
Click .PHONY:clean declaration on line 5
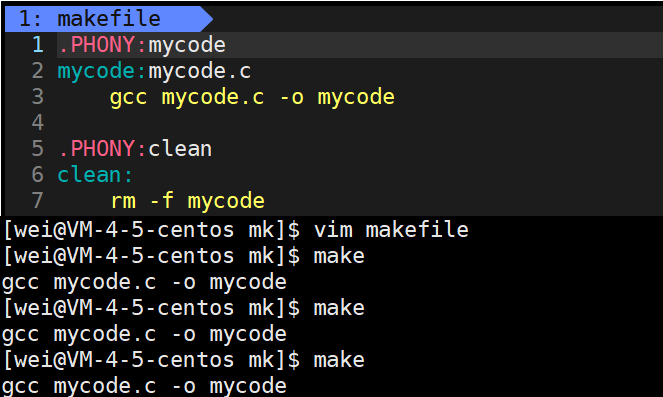[x=135, y=149]
